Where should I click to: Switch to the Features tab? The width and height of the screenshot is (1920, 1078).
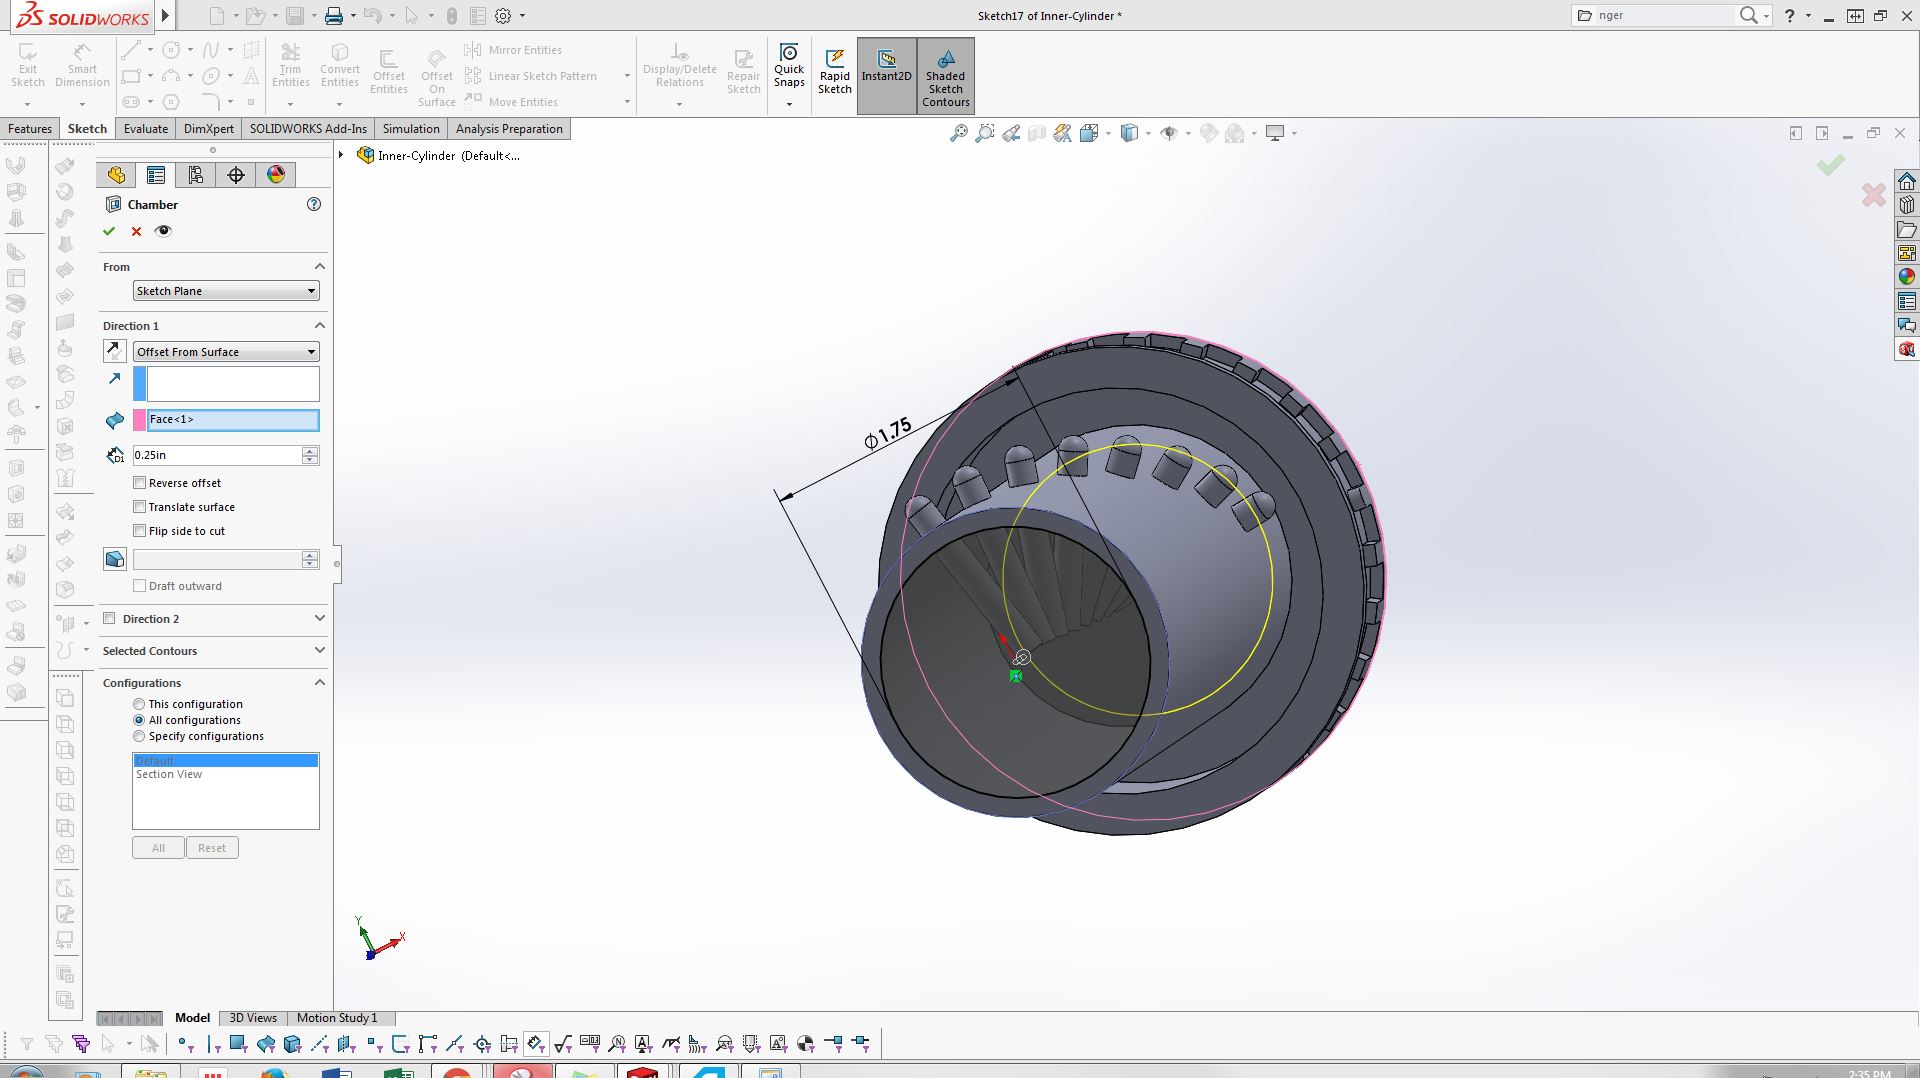(x=30, y=129)
